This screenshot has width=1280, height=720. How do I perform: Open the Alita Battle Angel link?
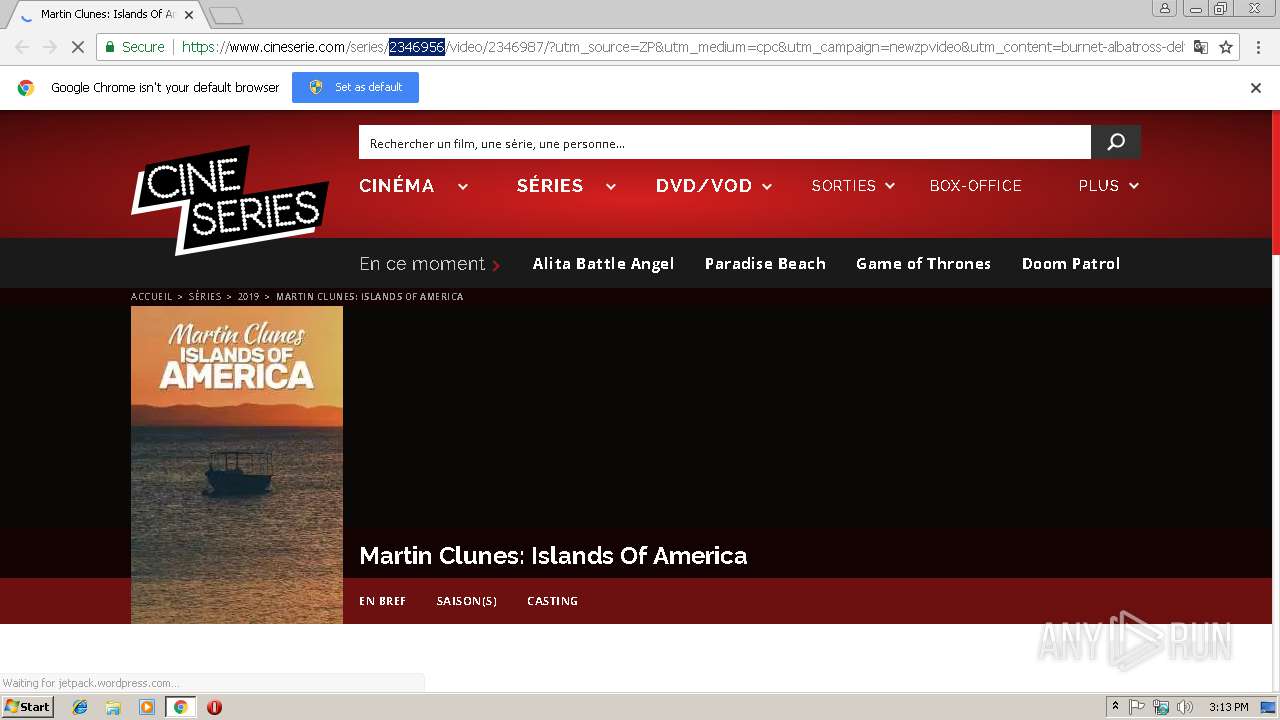pos(603,264)
